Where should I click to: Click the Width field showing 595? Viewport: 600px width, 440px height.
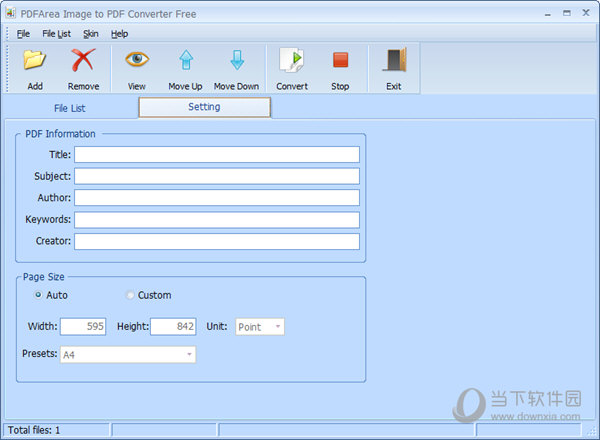click(83, 326)
